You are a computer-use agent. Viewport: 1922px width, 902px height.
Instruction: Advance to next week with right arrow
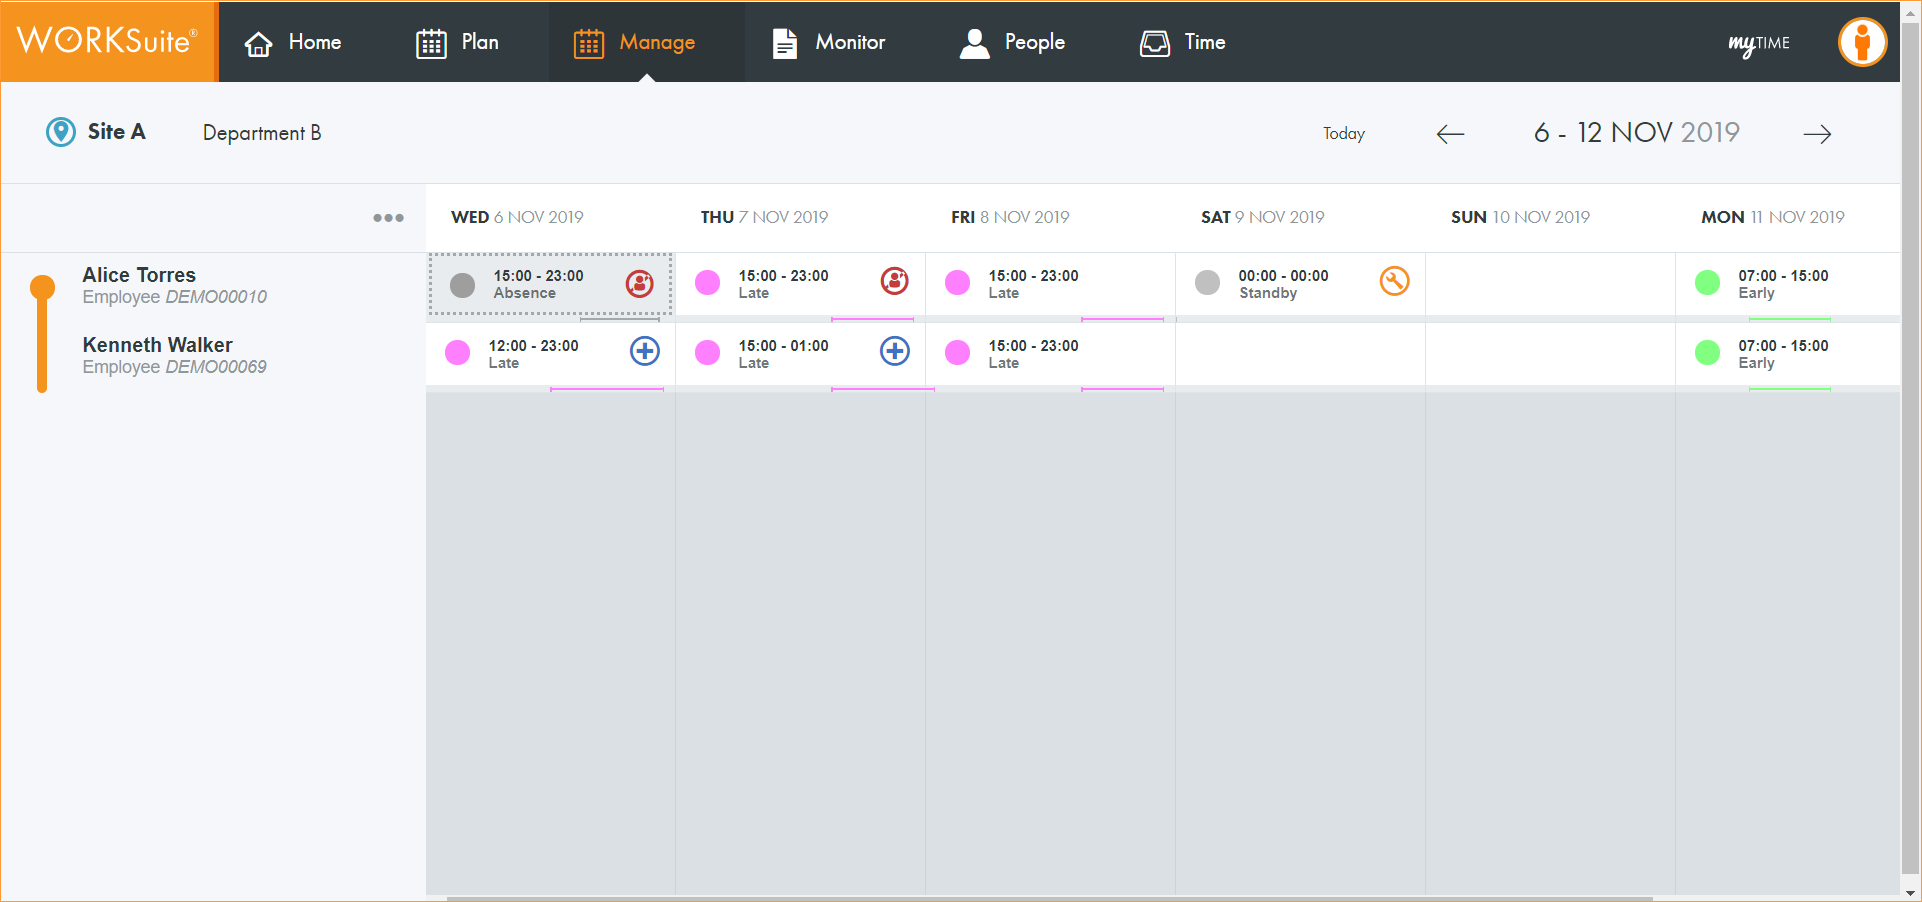[1817, 134]
